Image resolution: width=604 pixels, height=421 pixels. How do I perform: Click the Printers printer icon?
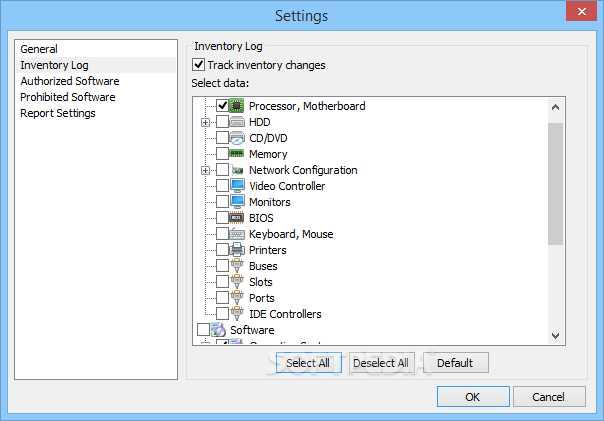click(x=237, y=250)
